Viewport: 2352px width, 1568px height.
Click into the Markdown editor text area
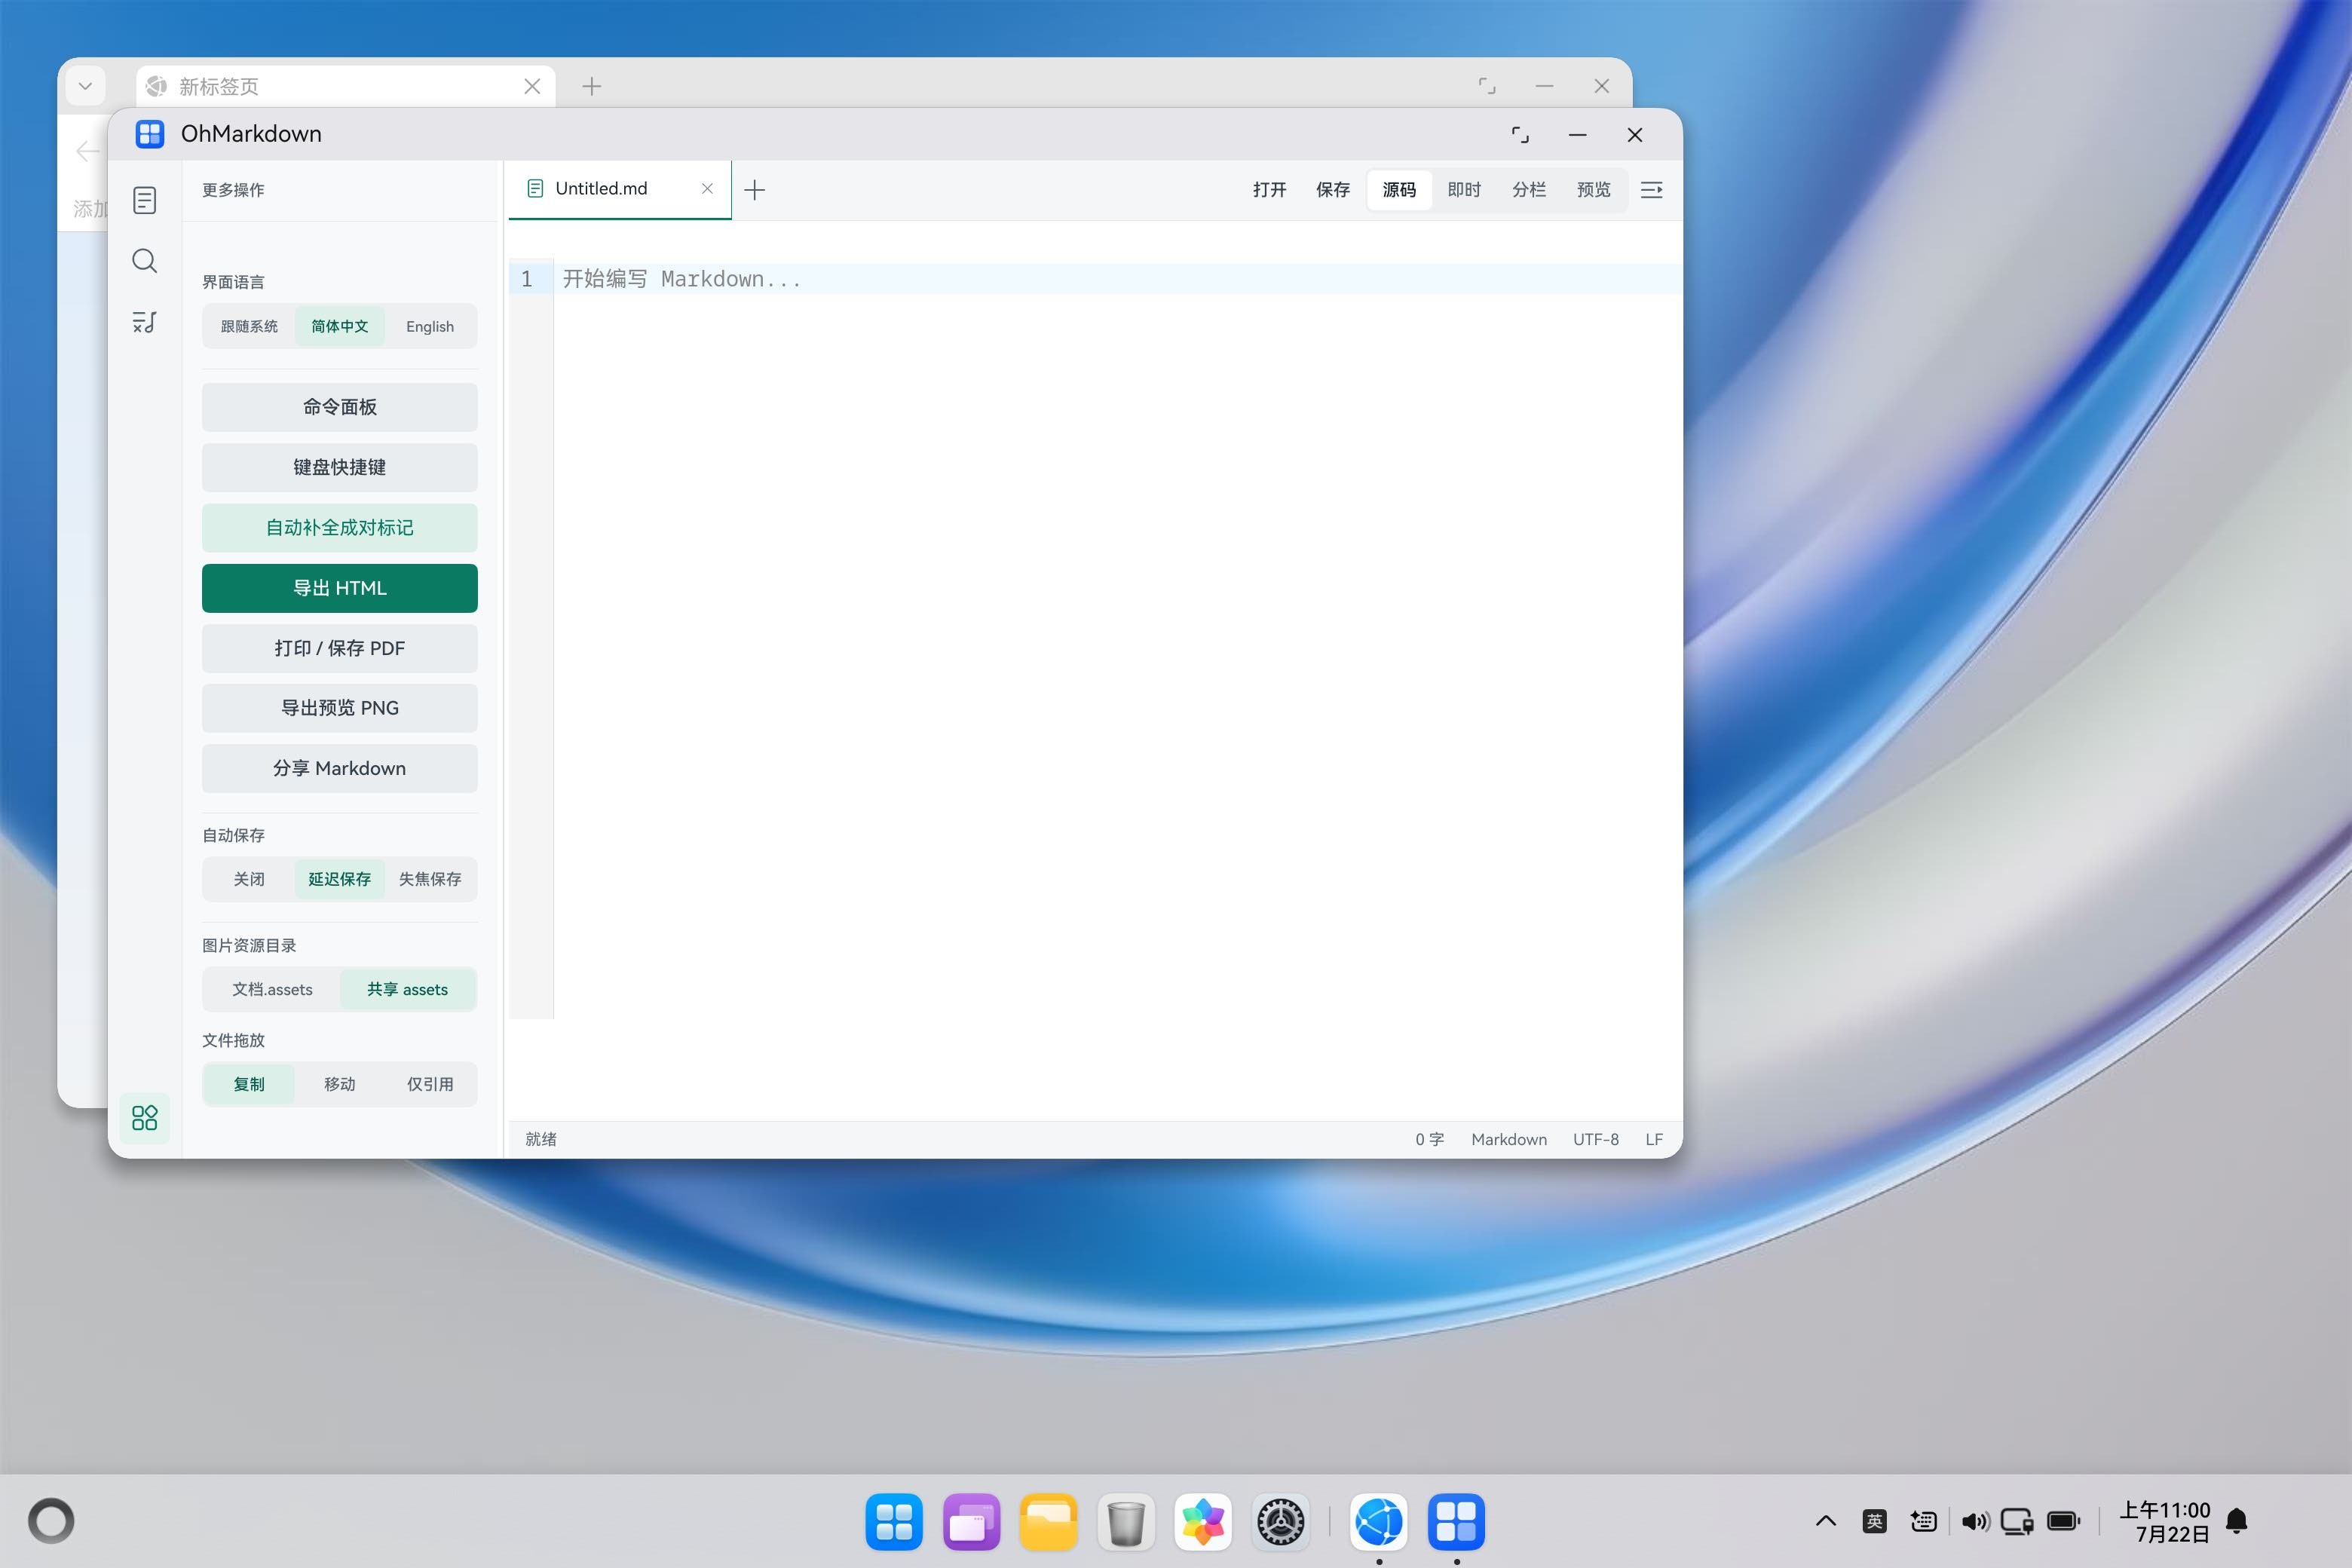click(x=1117, y=640)
